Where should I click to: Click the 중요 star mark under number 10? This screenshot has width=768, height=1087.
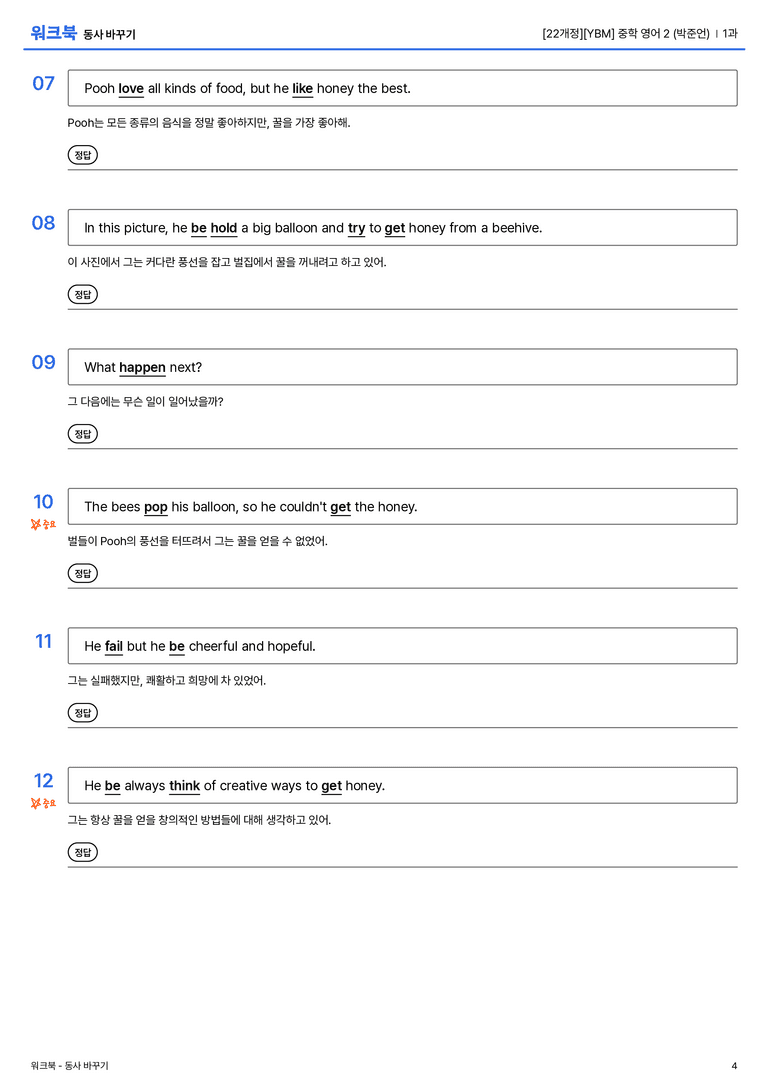tap(43, 525)
